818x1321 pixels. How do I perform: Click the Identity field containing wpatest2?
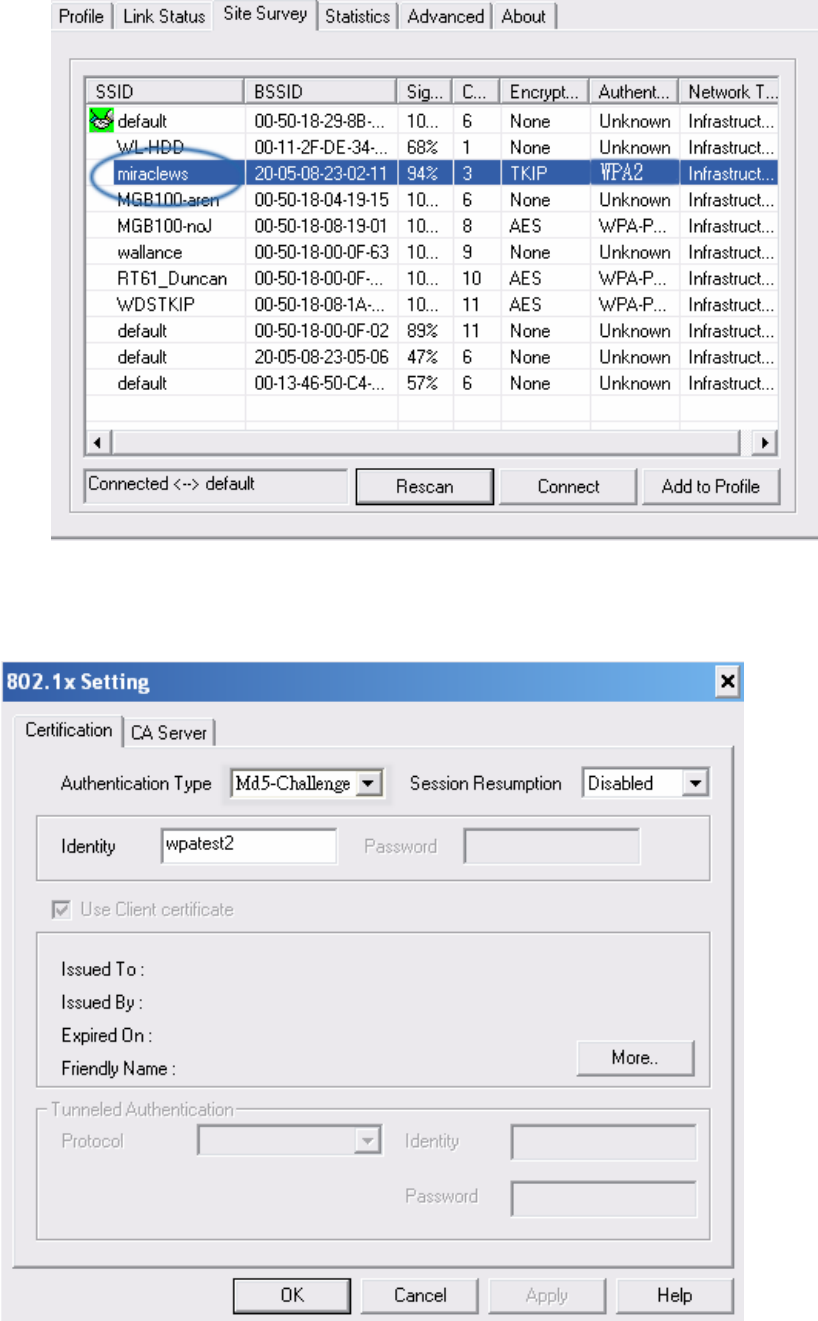pos(249,845)
